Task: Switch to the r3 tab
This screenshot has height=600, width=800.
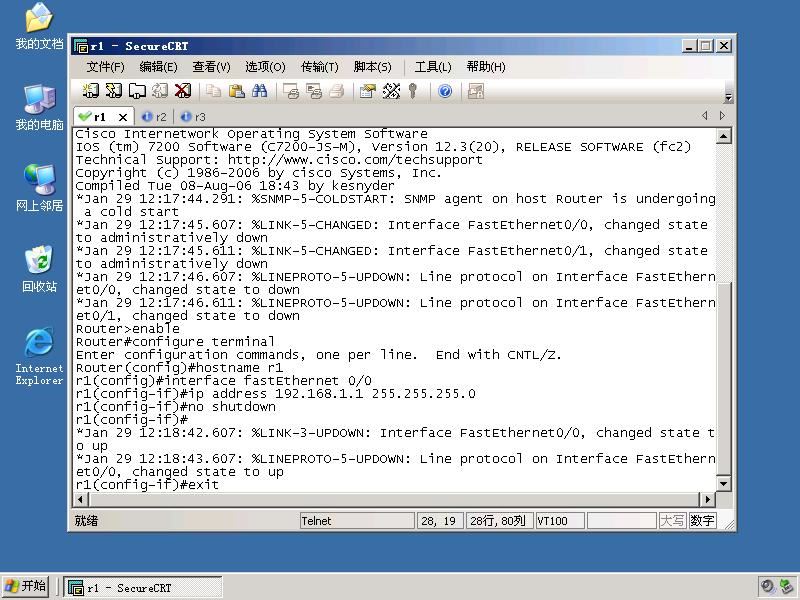Action: tap(193, 117)
